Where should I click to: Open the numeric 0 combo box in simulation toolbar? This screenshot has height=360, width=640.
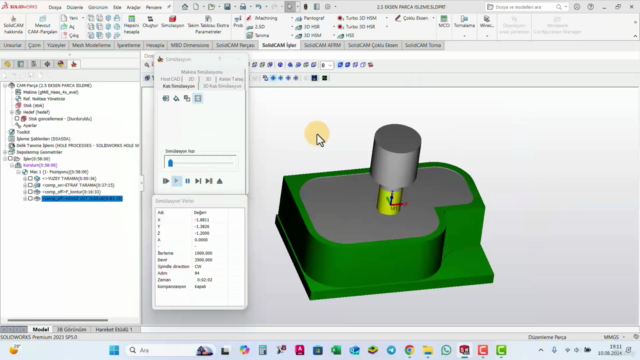click(327, 65)
